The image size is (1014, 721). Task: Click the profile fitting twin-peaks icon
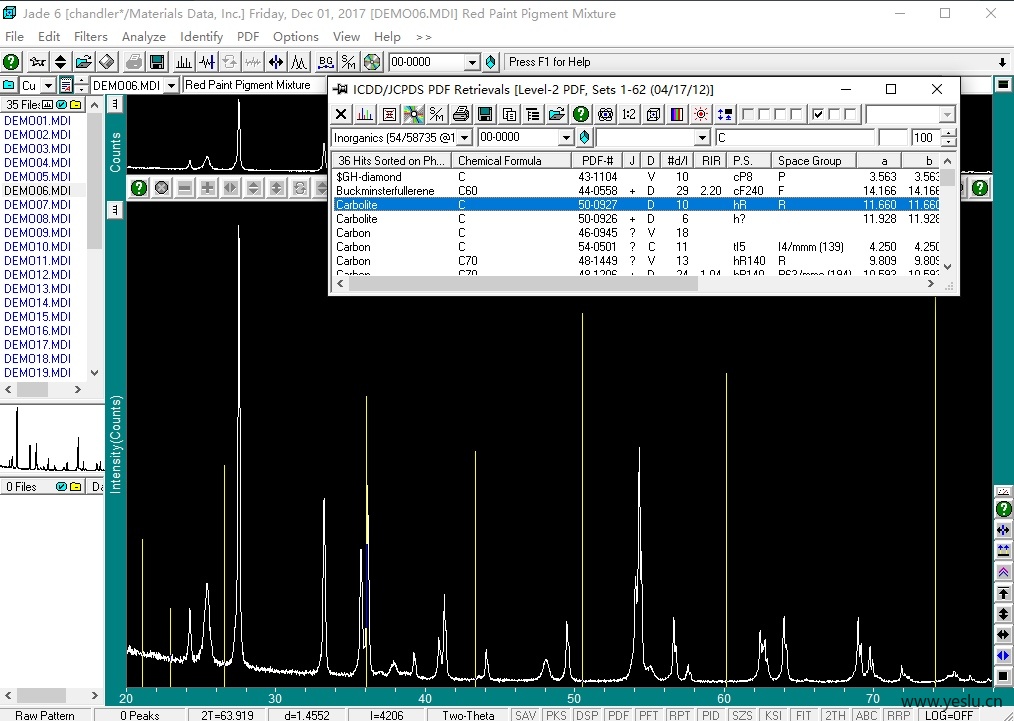pyautogui.click(x=299, y=62)
